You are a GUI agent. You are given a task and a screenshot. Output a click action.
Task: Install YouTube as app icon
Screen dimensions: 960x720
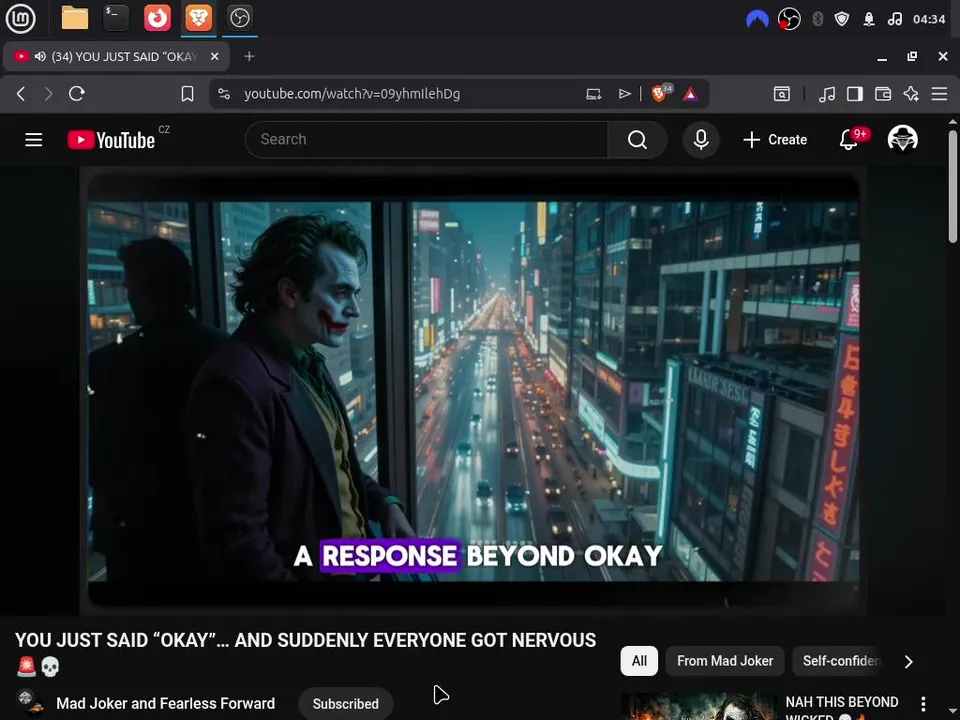click(x=593, y=94)
